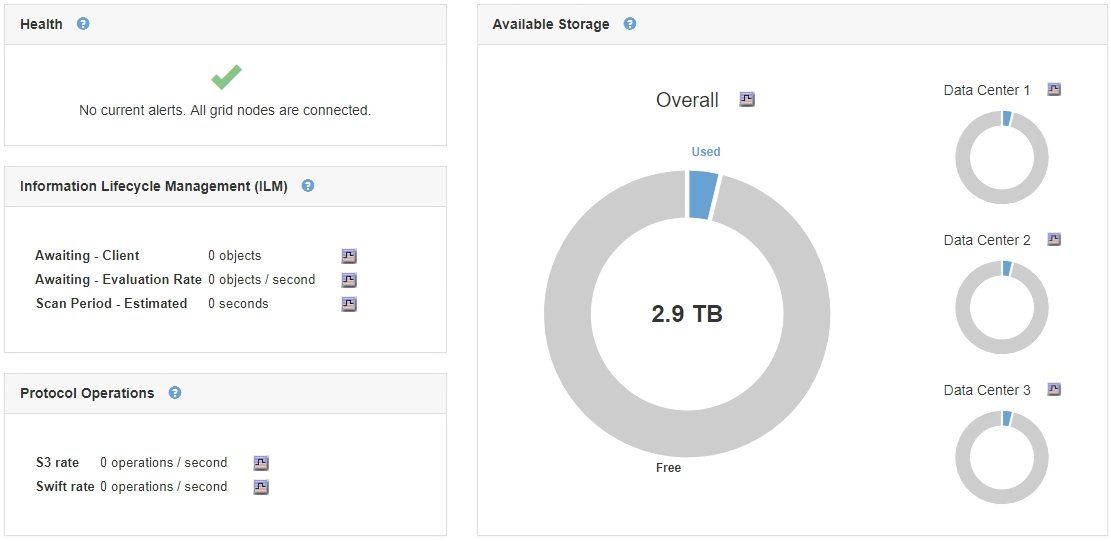Show Overall storage chart icon
The image size is (1111, 541).
747,99
